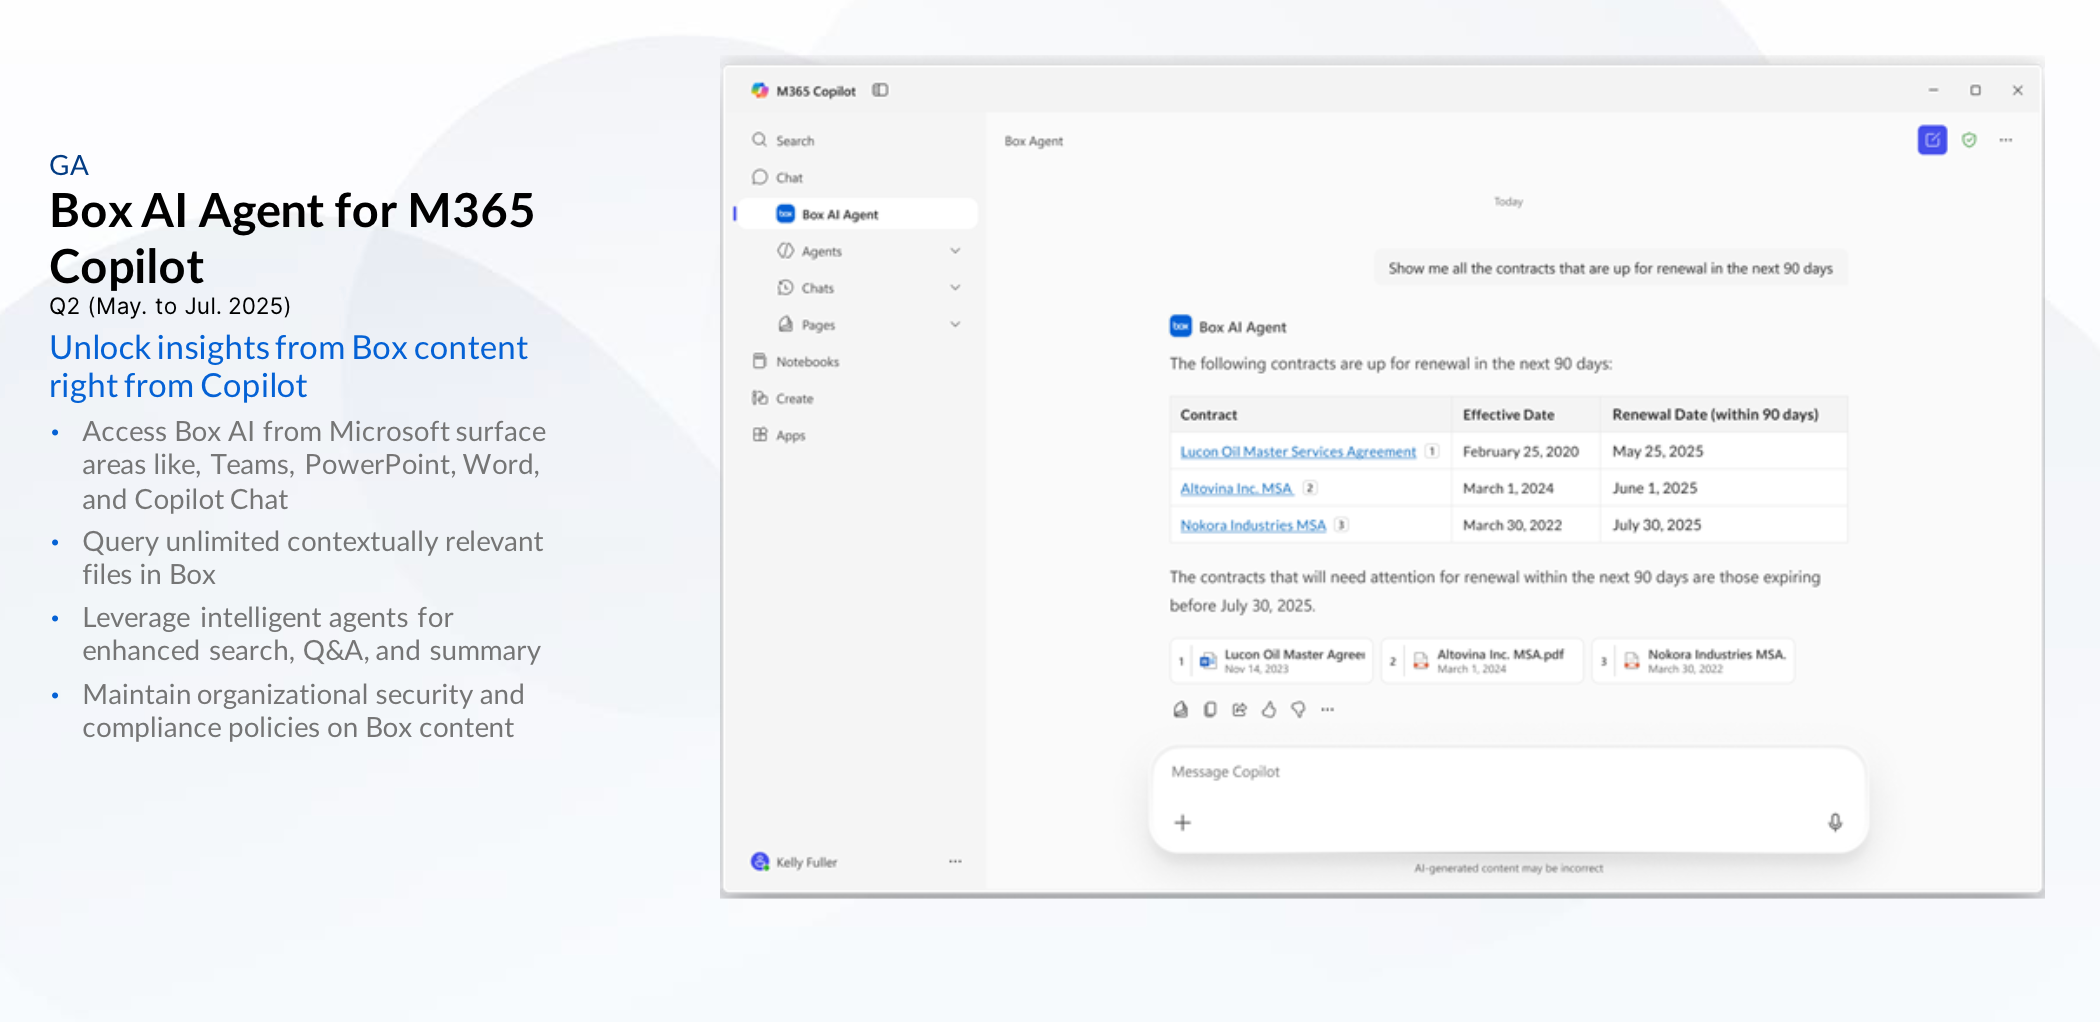This screenshot has width=2100, height=1022.
Task: Toggle the sidebar panel icon beside M365 Copilot
Action: 880,90
